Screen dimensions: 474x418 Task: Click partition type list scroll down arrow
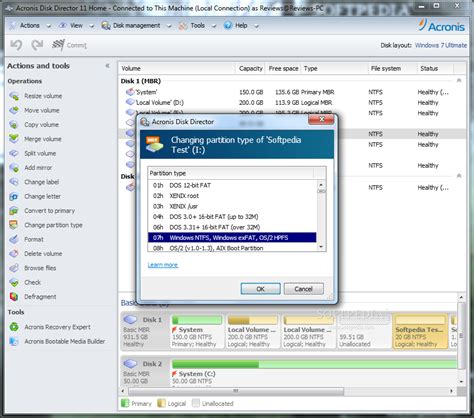(x=321, y=247)
